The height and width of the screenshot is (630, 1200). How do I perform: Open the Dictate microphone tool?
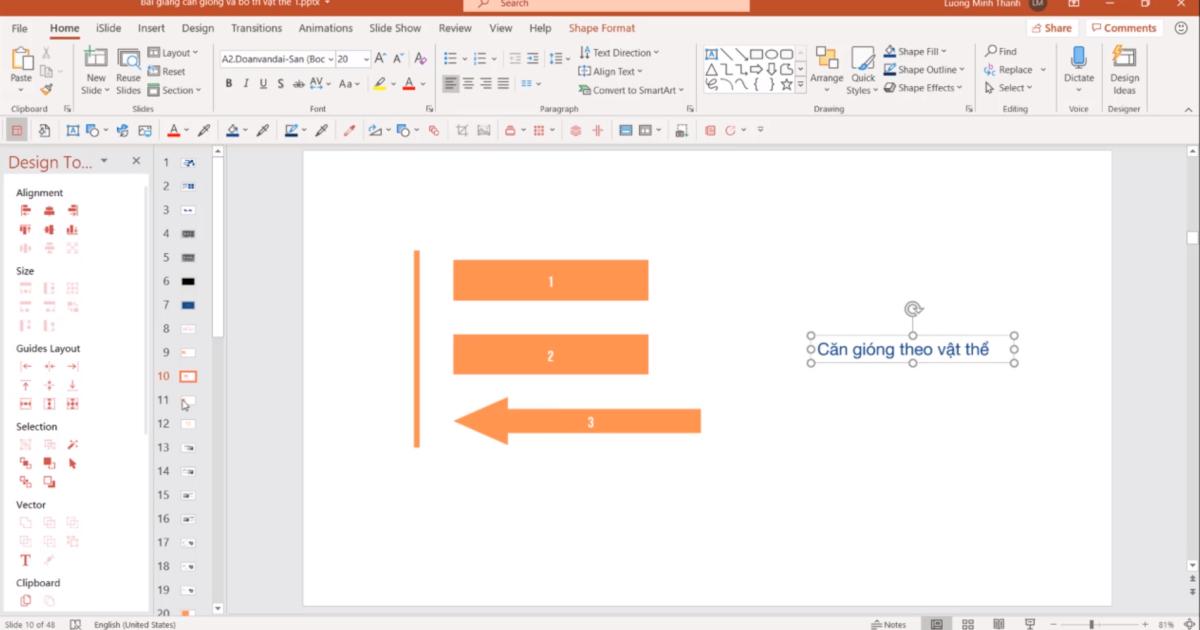(x=1078, y=66)
